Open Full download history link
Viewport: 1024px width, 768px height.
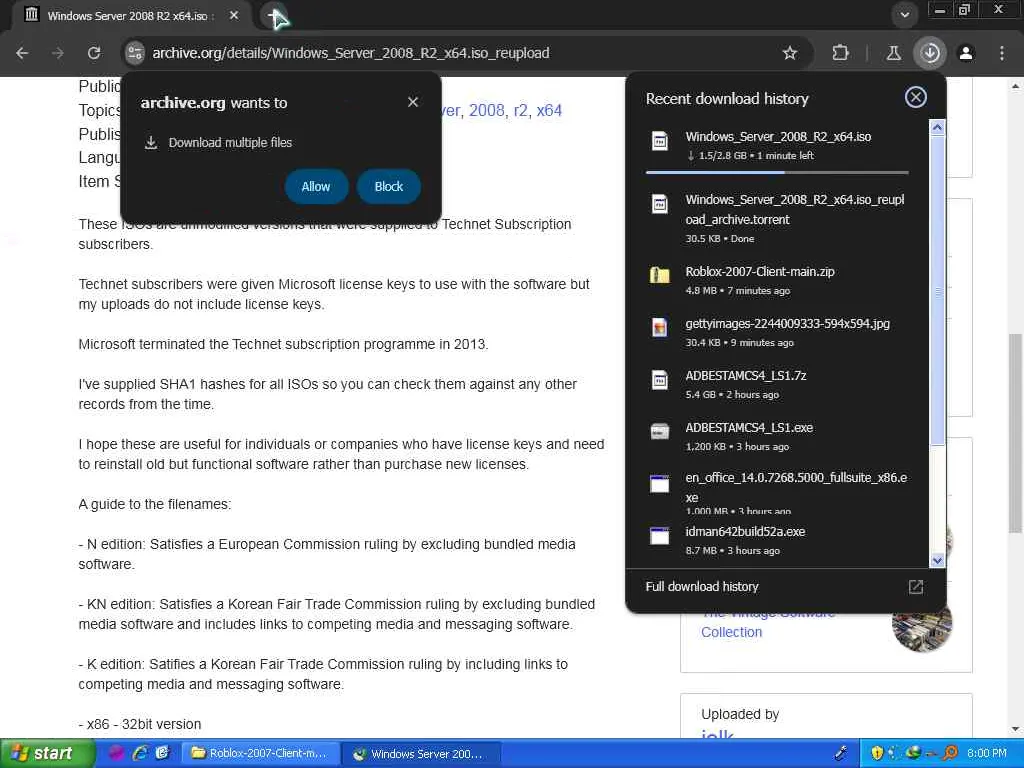[702, 586]
